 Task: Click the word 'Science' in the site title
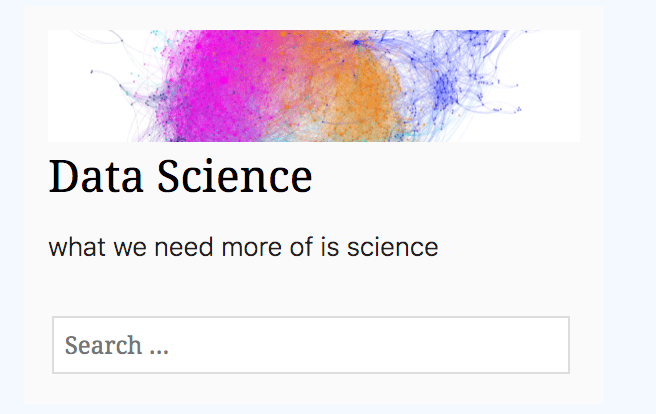click(233, 177)
